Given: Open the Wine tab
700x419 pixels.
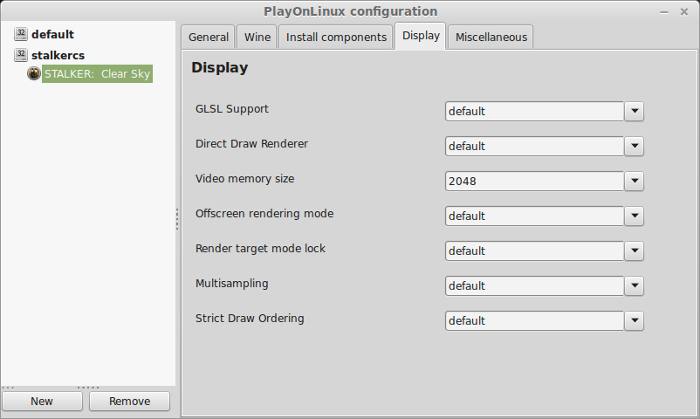Looking at the screenshot, I should (257, 37).
